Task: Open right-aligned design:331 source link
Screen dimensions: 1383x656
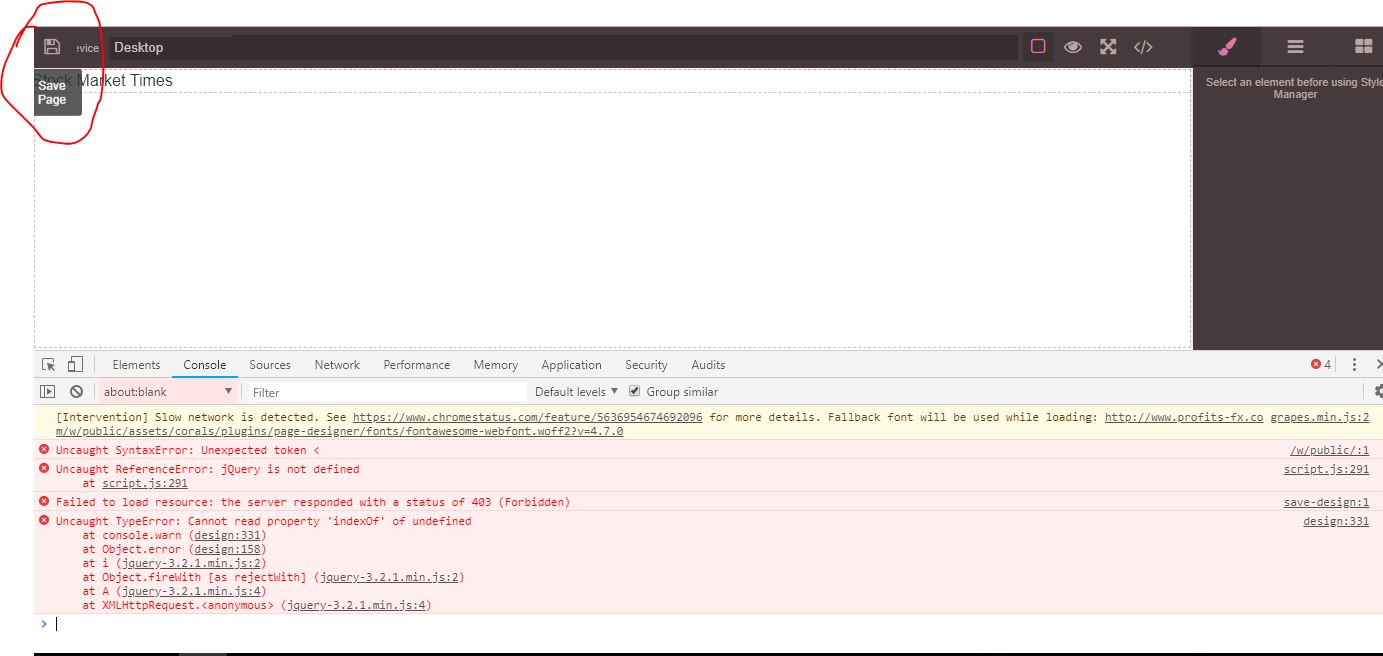Action: point(1336,522)
